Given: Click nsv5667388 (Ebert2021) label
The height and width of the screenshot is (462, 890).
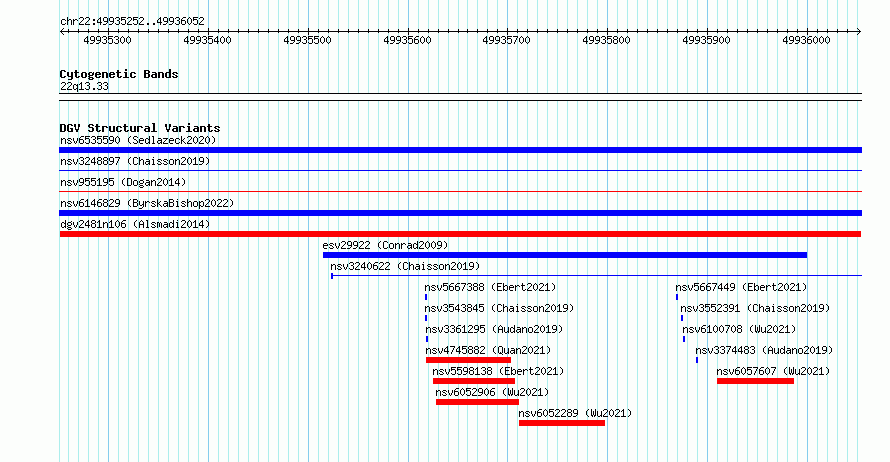Looking at the screenshot, I should tap(490, 287).
